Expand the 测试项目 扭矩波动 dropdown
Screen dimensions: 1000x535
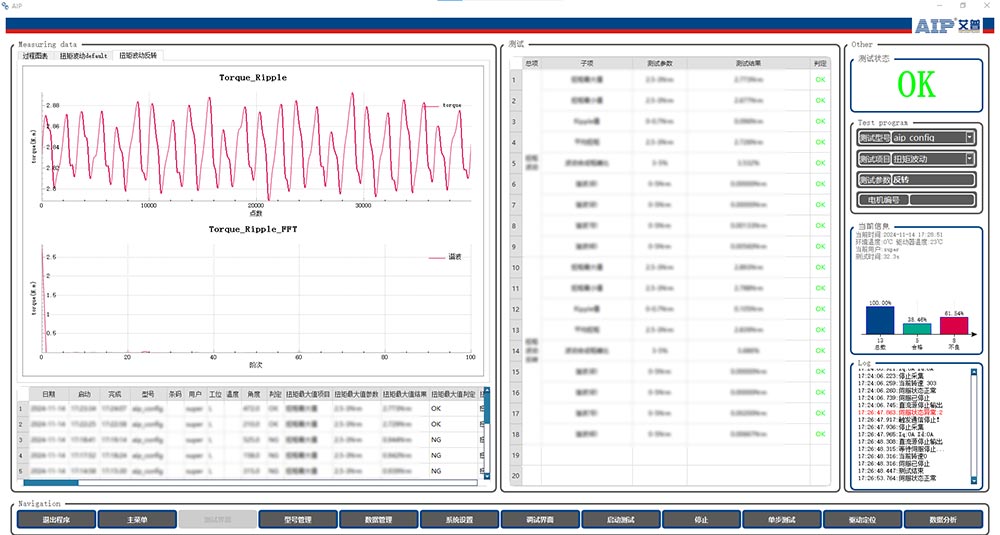tap(969, 158)
